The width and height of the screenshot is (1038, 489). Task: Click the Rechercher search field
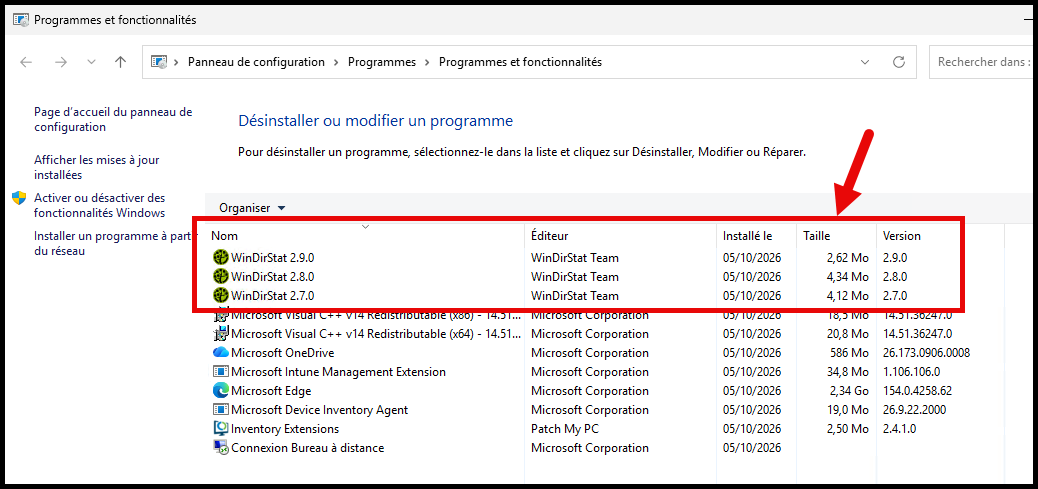pos(983,62)
